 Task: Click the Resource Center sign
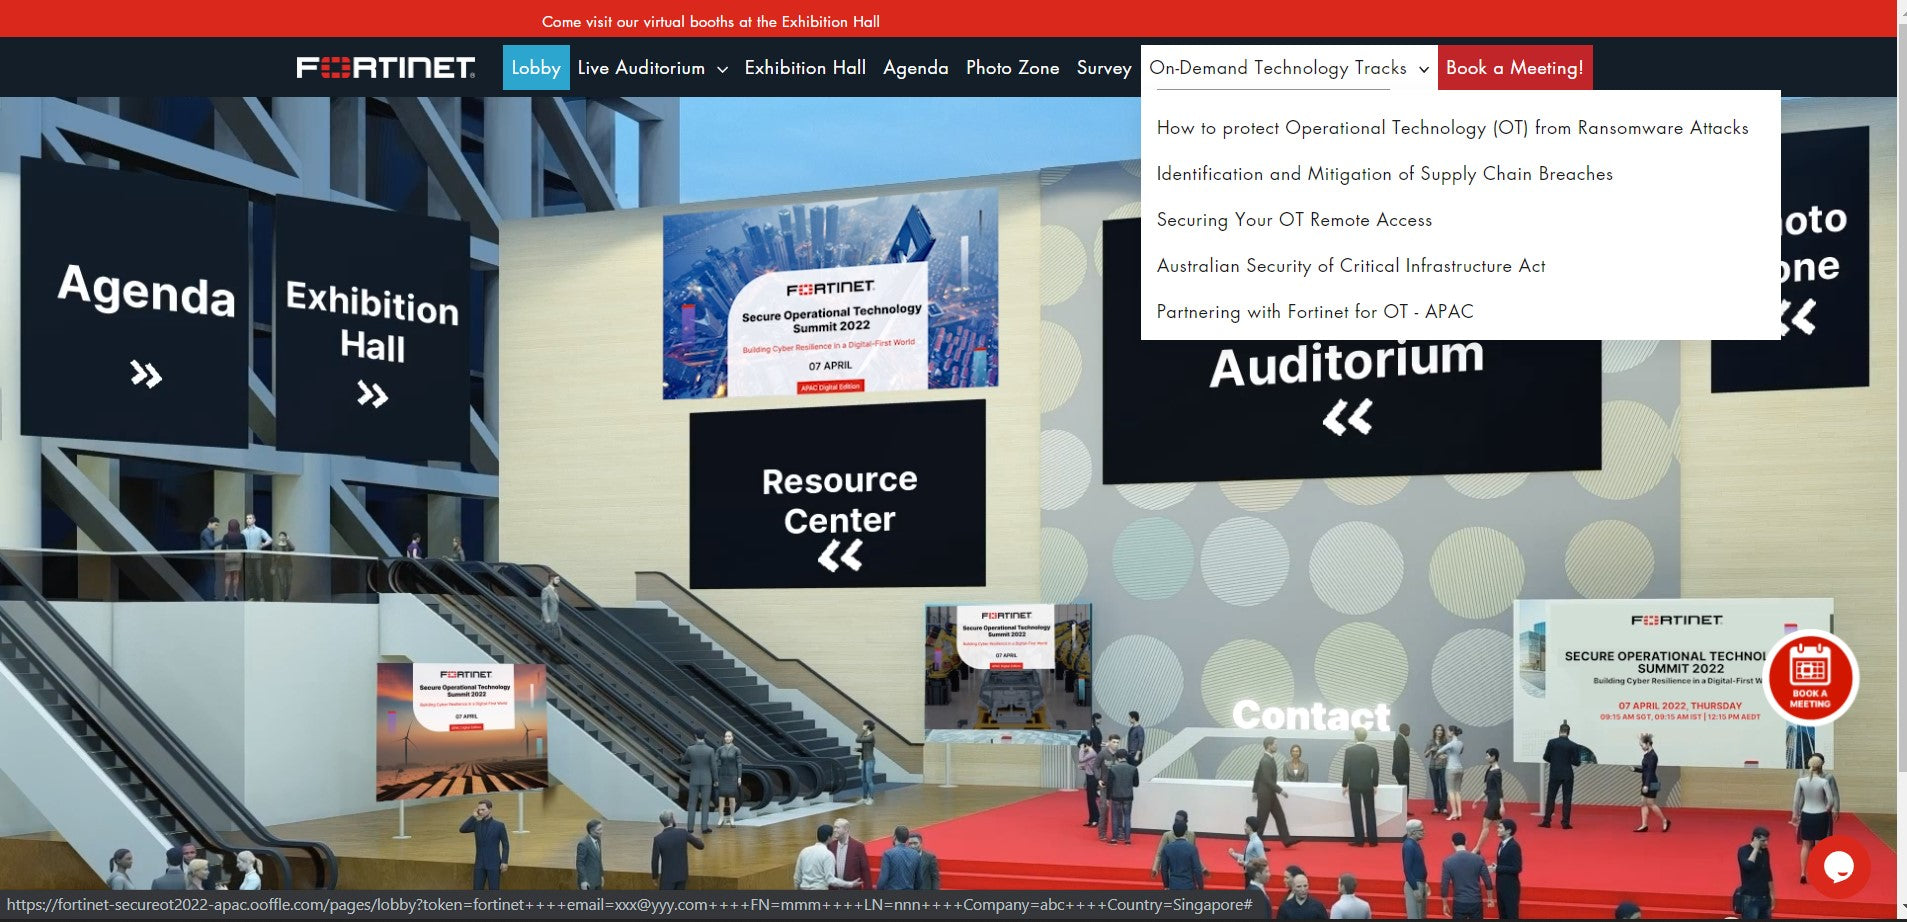[838, 495]
